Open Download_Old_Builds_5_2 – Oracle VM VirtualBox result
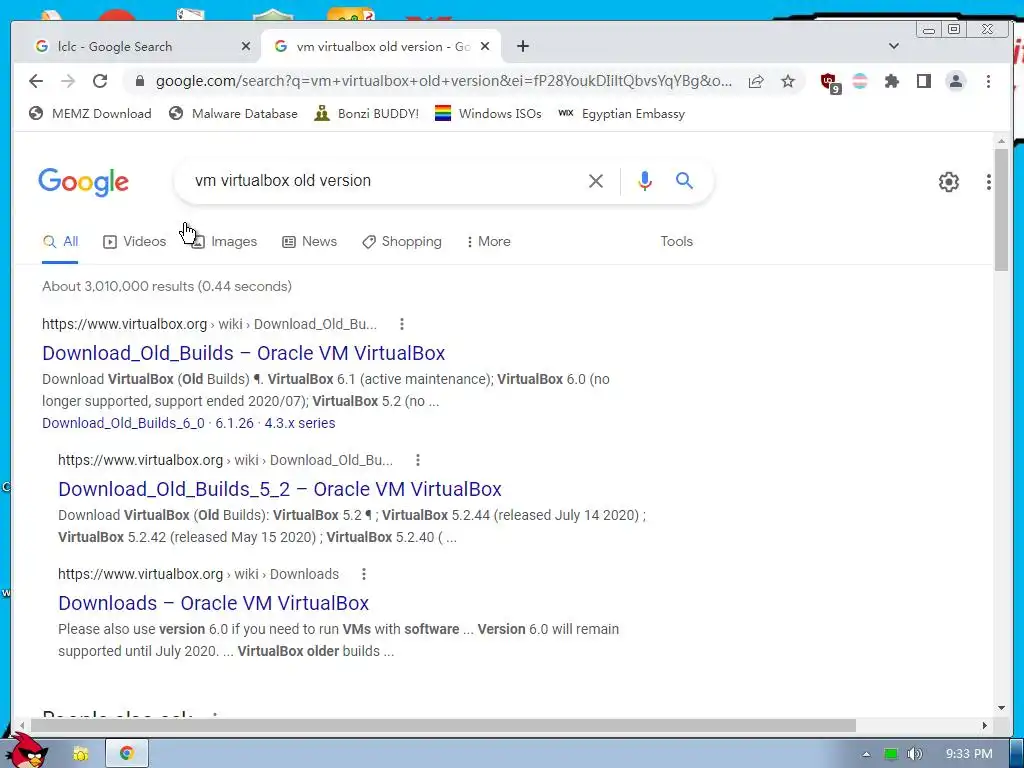Image resolution: width=1024 pixels, height=768 pixels. (x=280, y=489)
